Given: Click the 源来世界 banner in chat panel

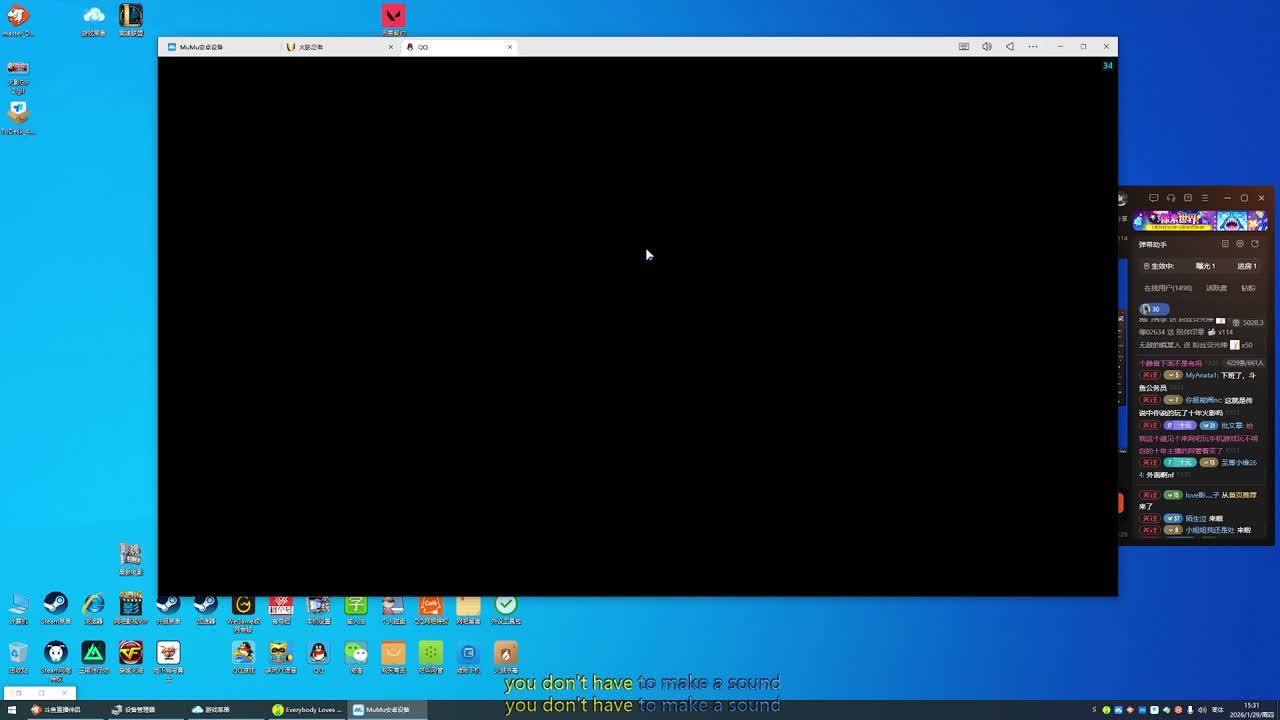Looking at the screenshot, I should click(x=1199, y=221).
